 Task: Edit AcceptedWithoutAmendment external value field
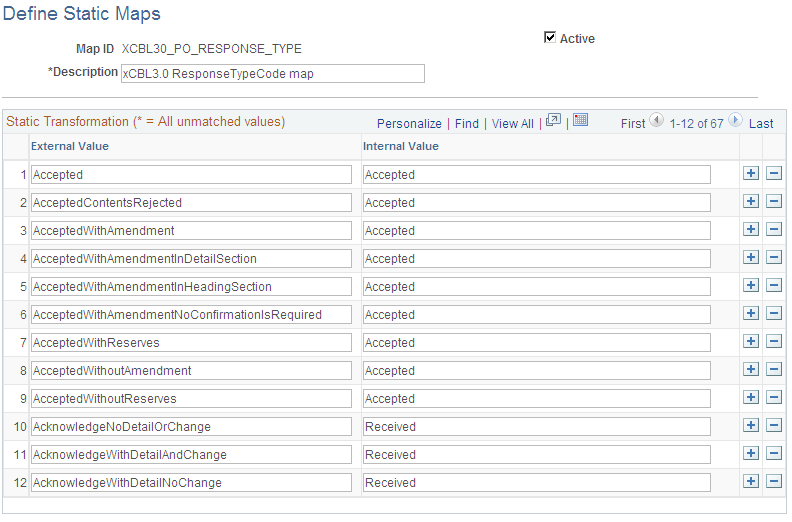click(191, 371)
